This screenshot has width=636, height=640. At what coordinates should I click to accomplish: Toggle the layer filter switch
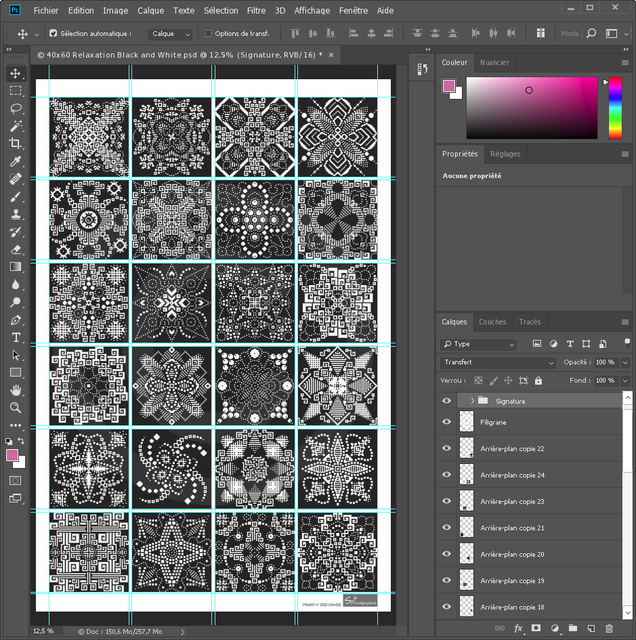tap(627, 343)
